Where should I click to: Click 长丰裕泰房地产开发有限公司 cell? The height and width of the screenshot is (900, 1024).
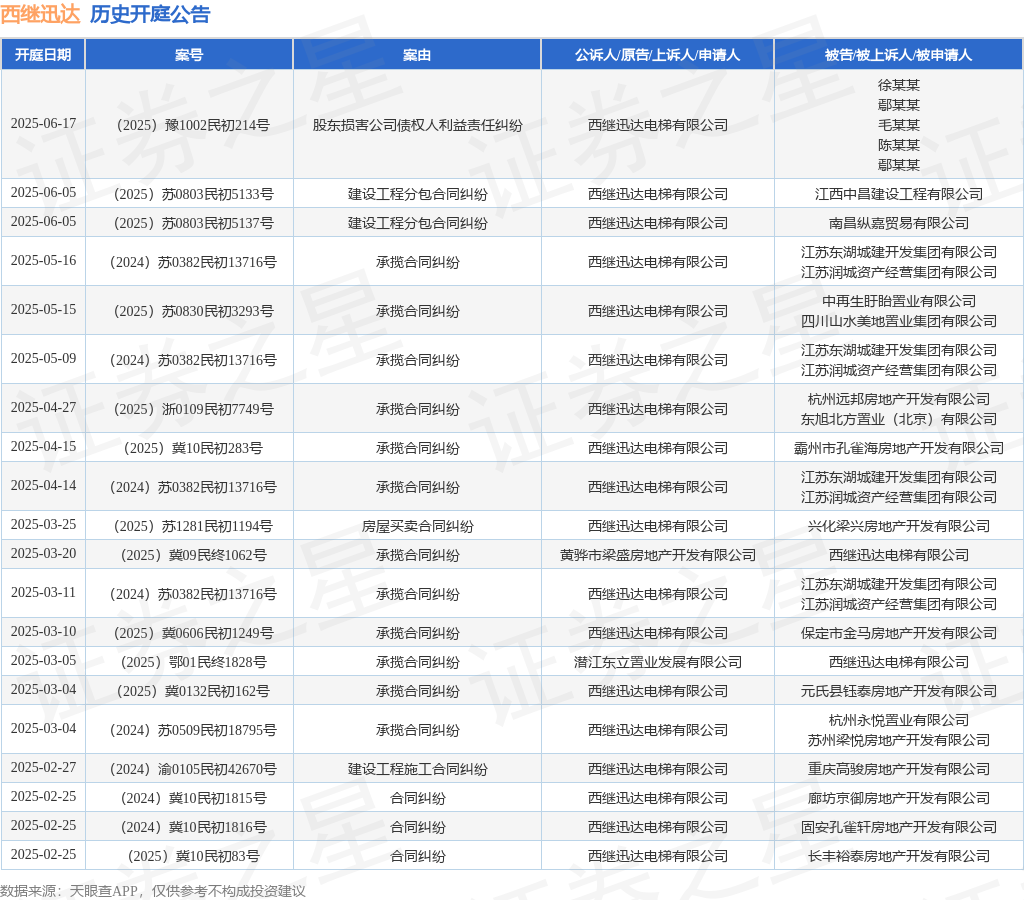[x=899, y=856]
